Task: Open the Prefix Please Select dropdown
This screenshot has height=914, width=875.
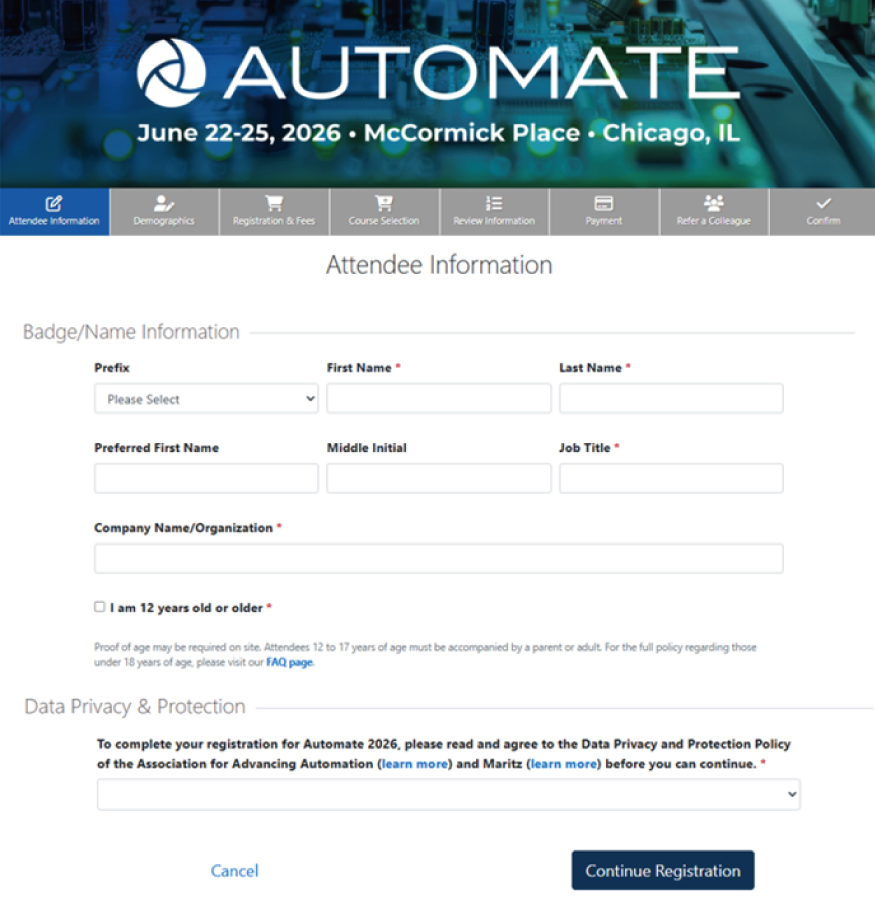Action: (206, 399)
